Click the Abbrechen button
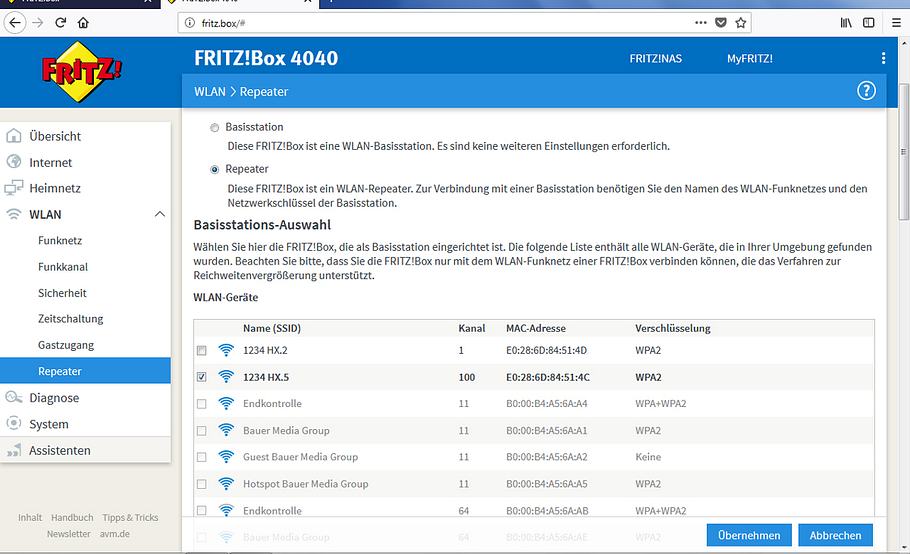The image size is (910, 554). click(835, 535)
